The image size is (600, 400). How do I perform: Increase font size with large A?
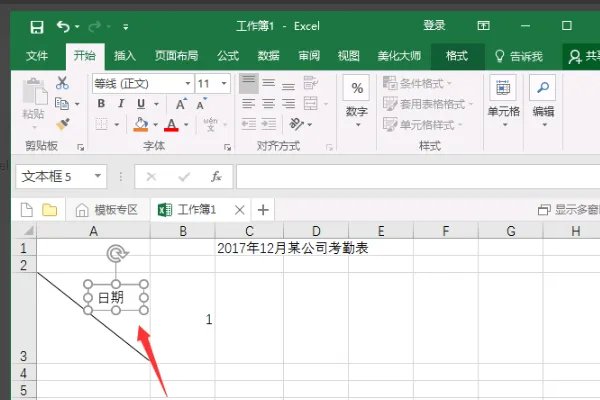(181, 104)
